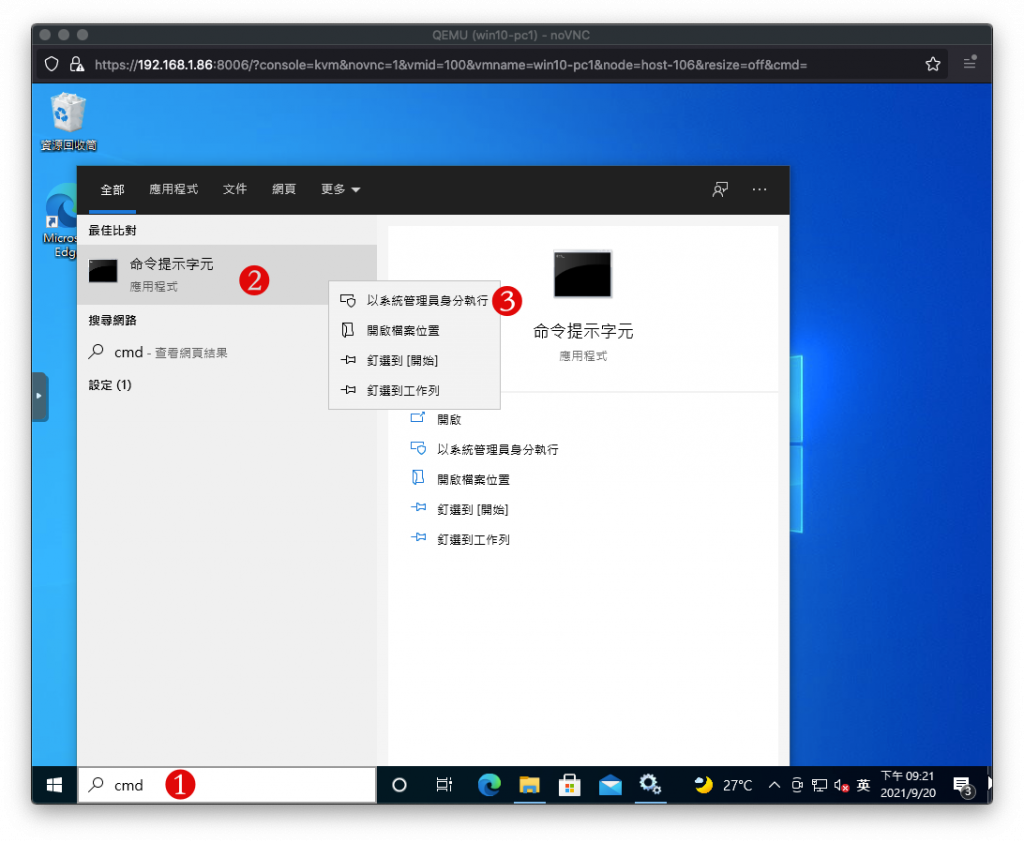1024x843 pixels.
Task: Open Cortana circle icon on taskbar
Action: (399, 785)
